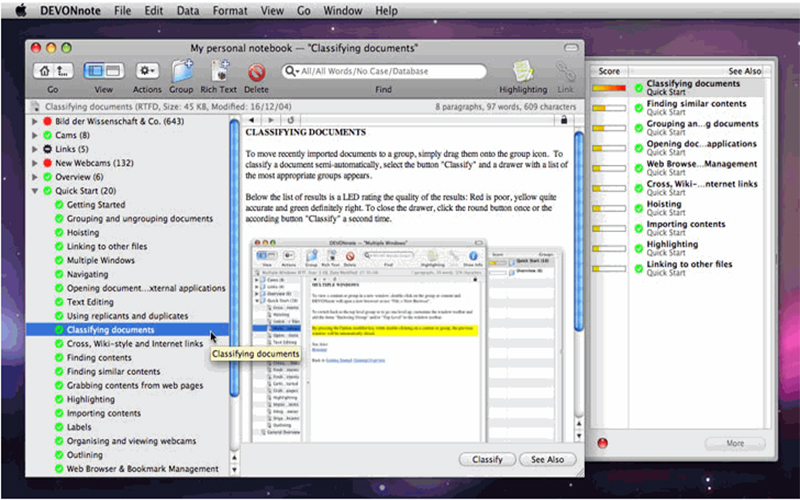Select Grouping and ungrouping documents item
800x500 pixels.
pos(140,218)
